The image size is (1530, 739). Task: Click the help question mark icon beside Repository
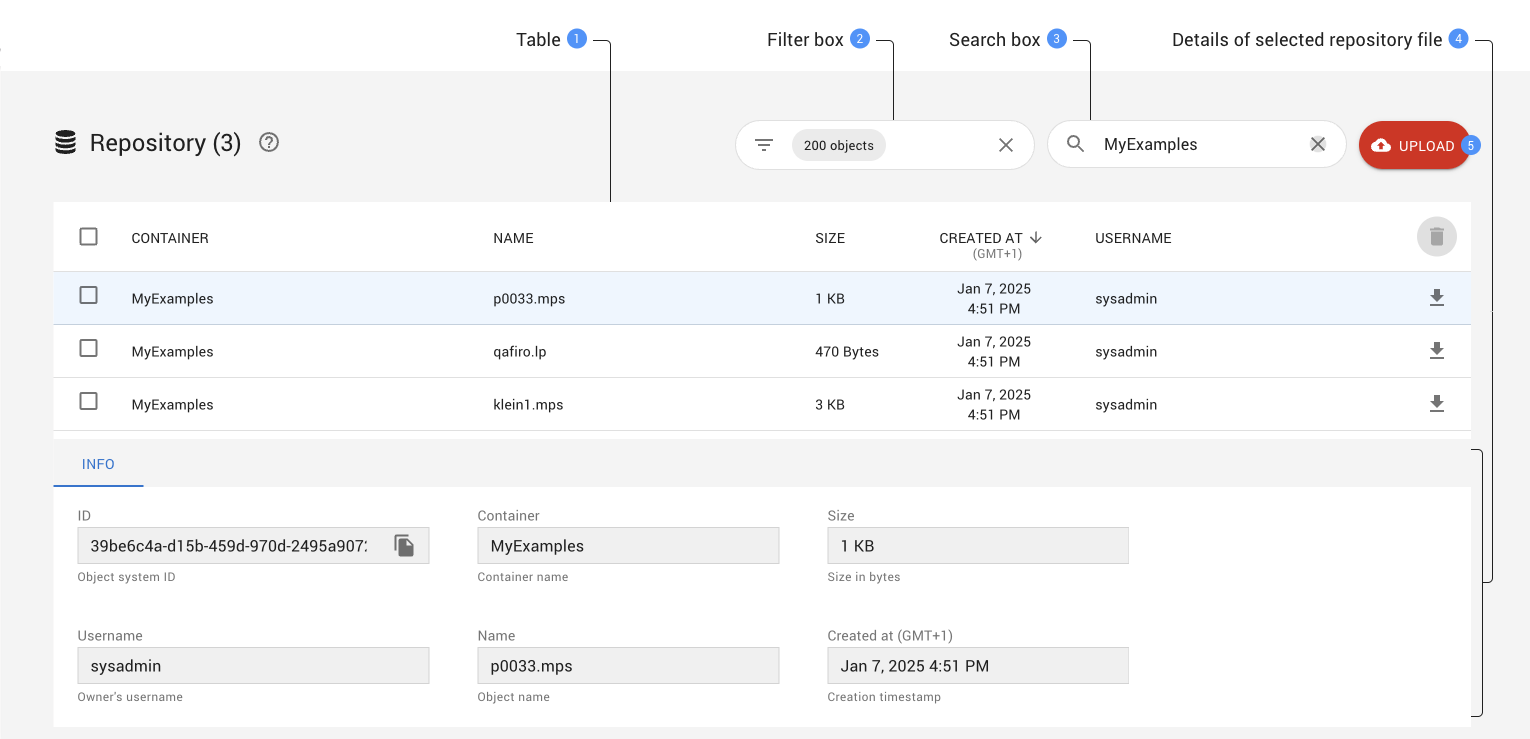pos(268,143)
